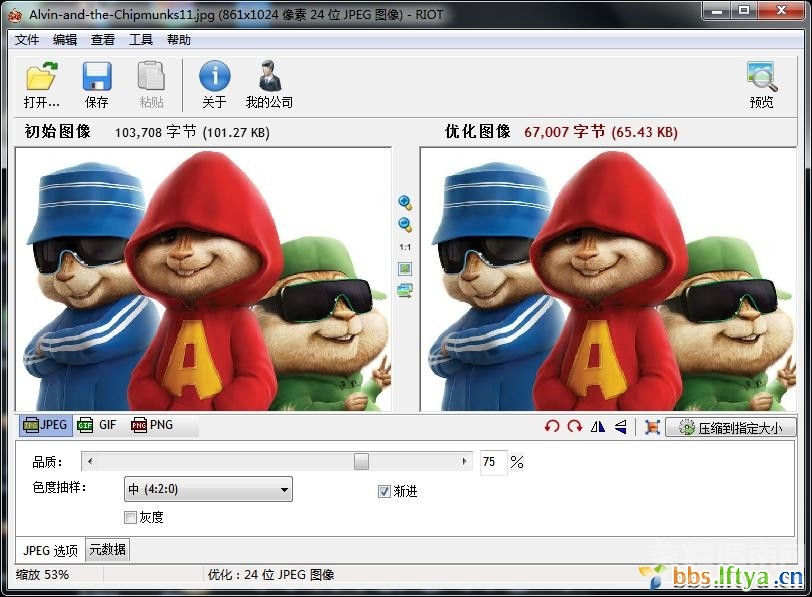Zoom out using the magnifier minus icon
This screenshot has height=597, width=812.
[405, 225]
